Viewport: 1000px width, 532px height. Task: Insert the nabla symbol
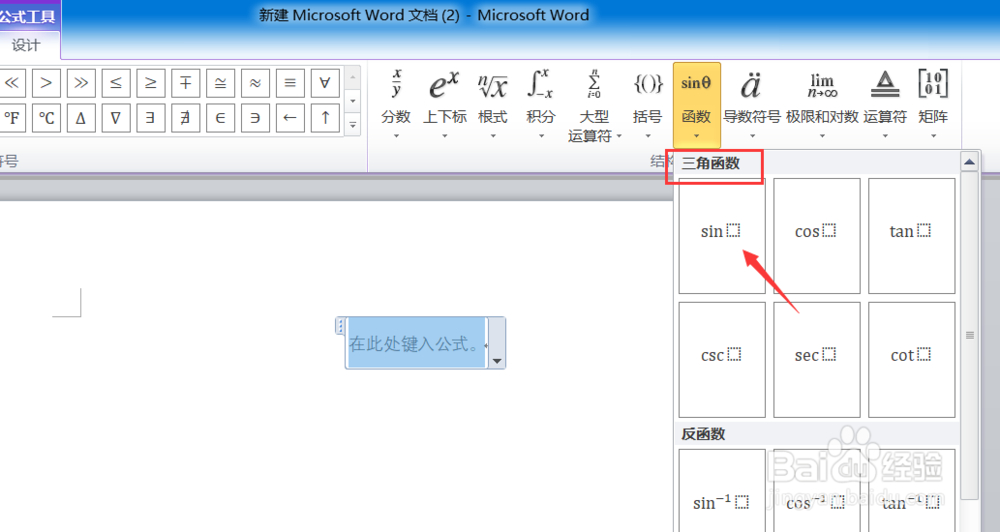tap(115, 118)
